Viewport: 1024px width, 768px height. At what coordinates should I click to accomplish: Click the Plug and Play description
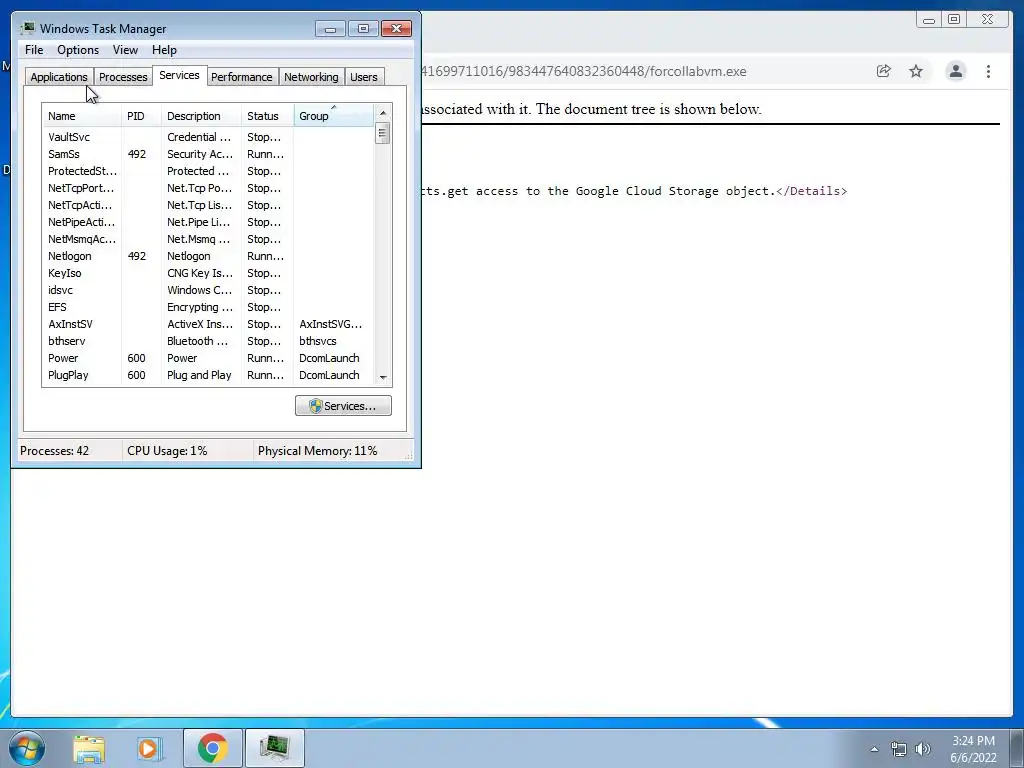[199, 375]
